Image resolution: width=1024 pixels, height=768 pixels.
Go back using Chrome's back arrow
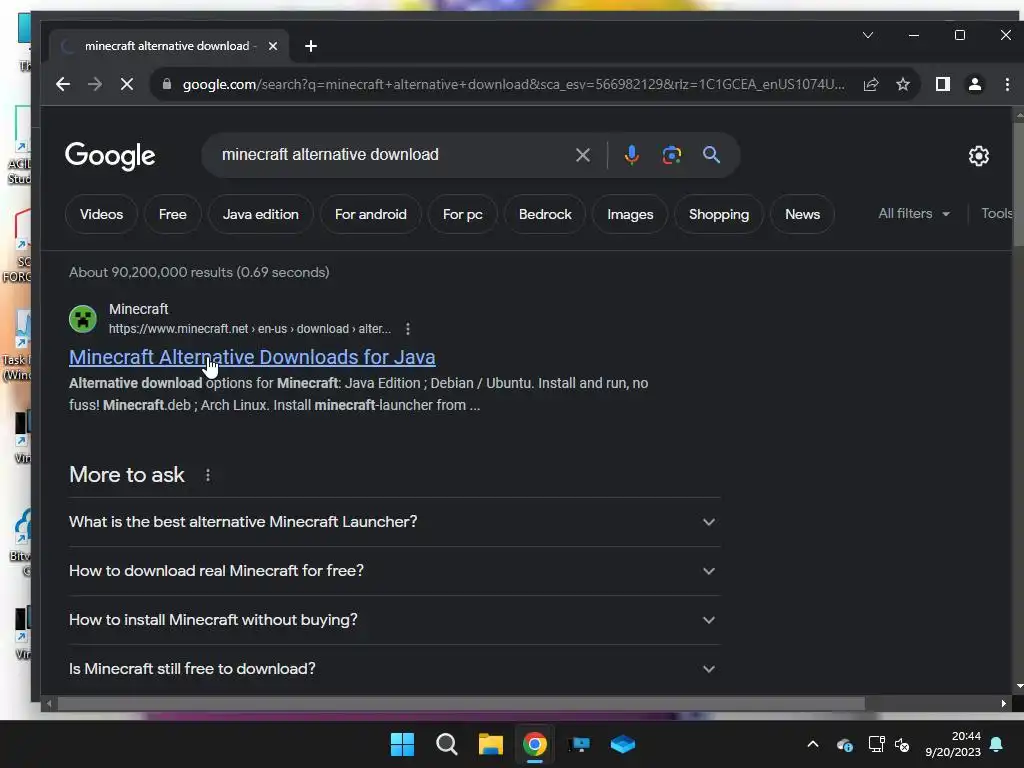(x=63, y=84)
